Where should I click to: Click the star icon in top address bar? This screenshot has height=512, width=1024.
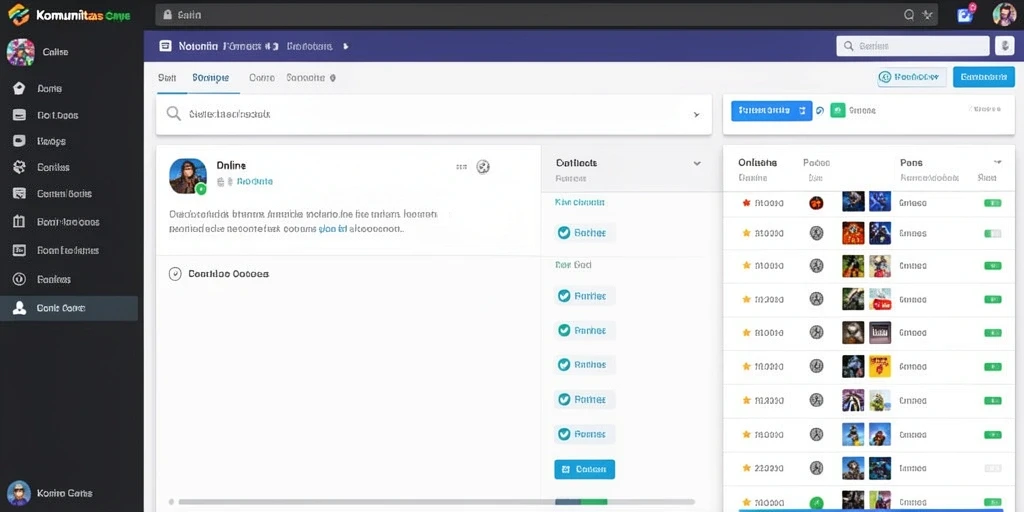(927, 14)
